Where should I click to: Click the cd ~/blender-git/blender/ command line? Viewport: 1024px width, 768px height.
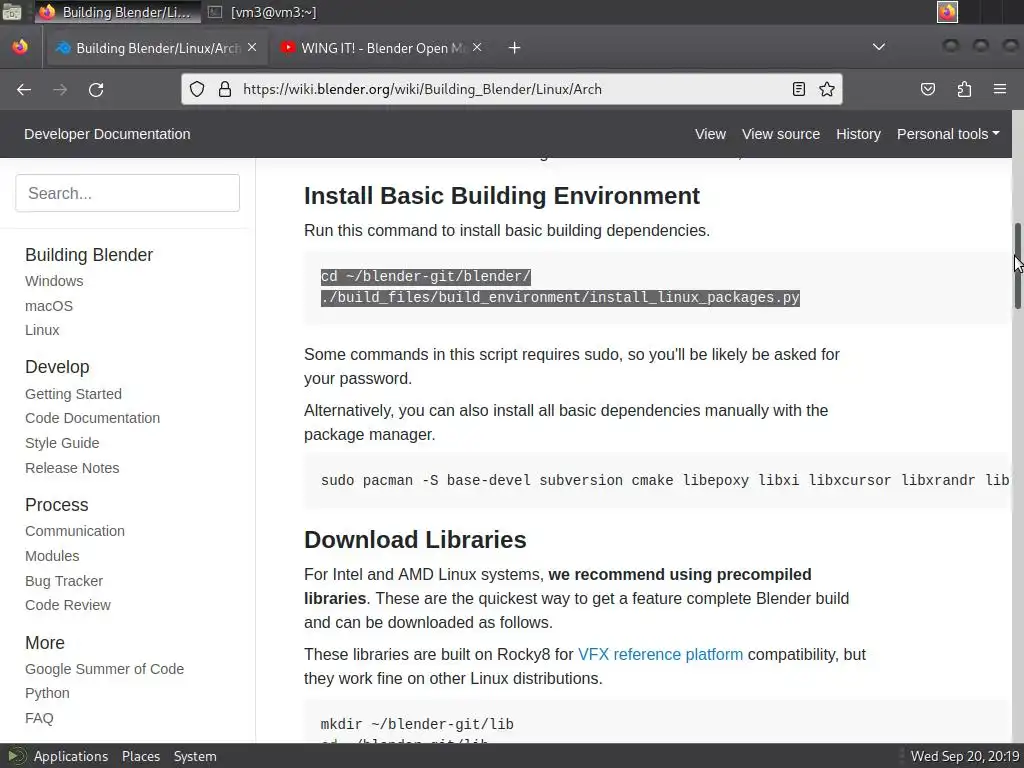click(x=426, y=276)
